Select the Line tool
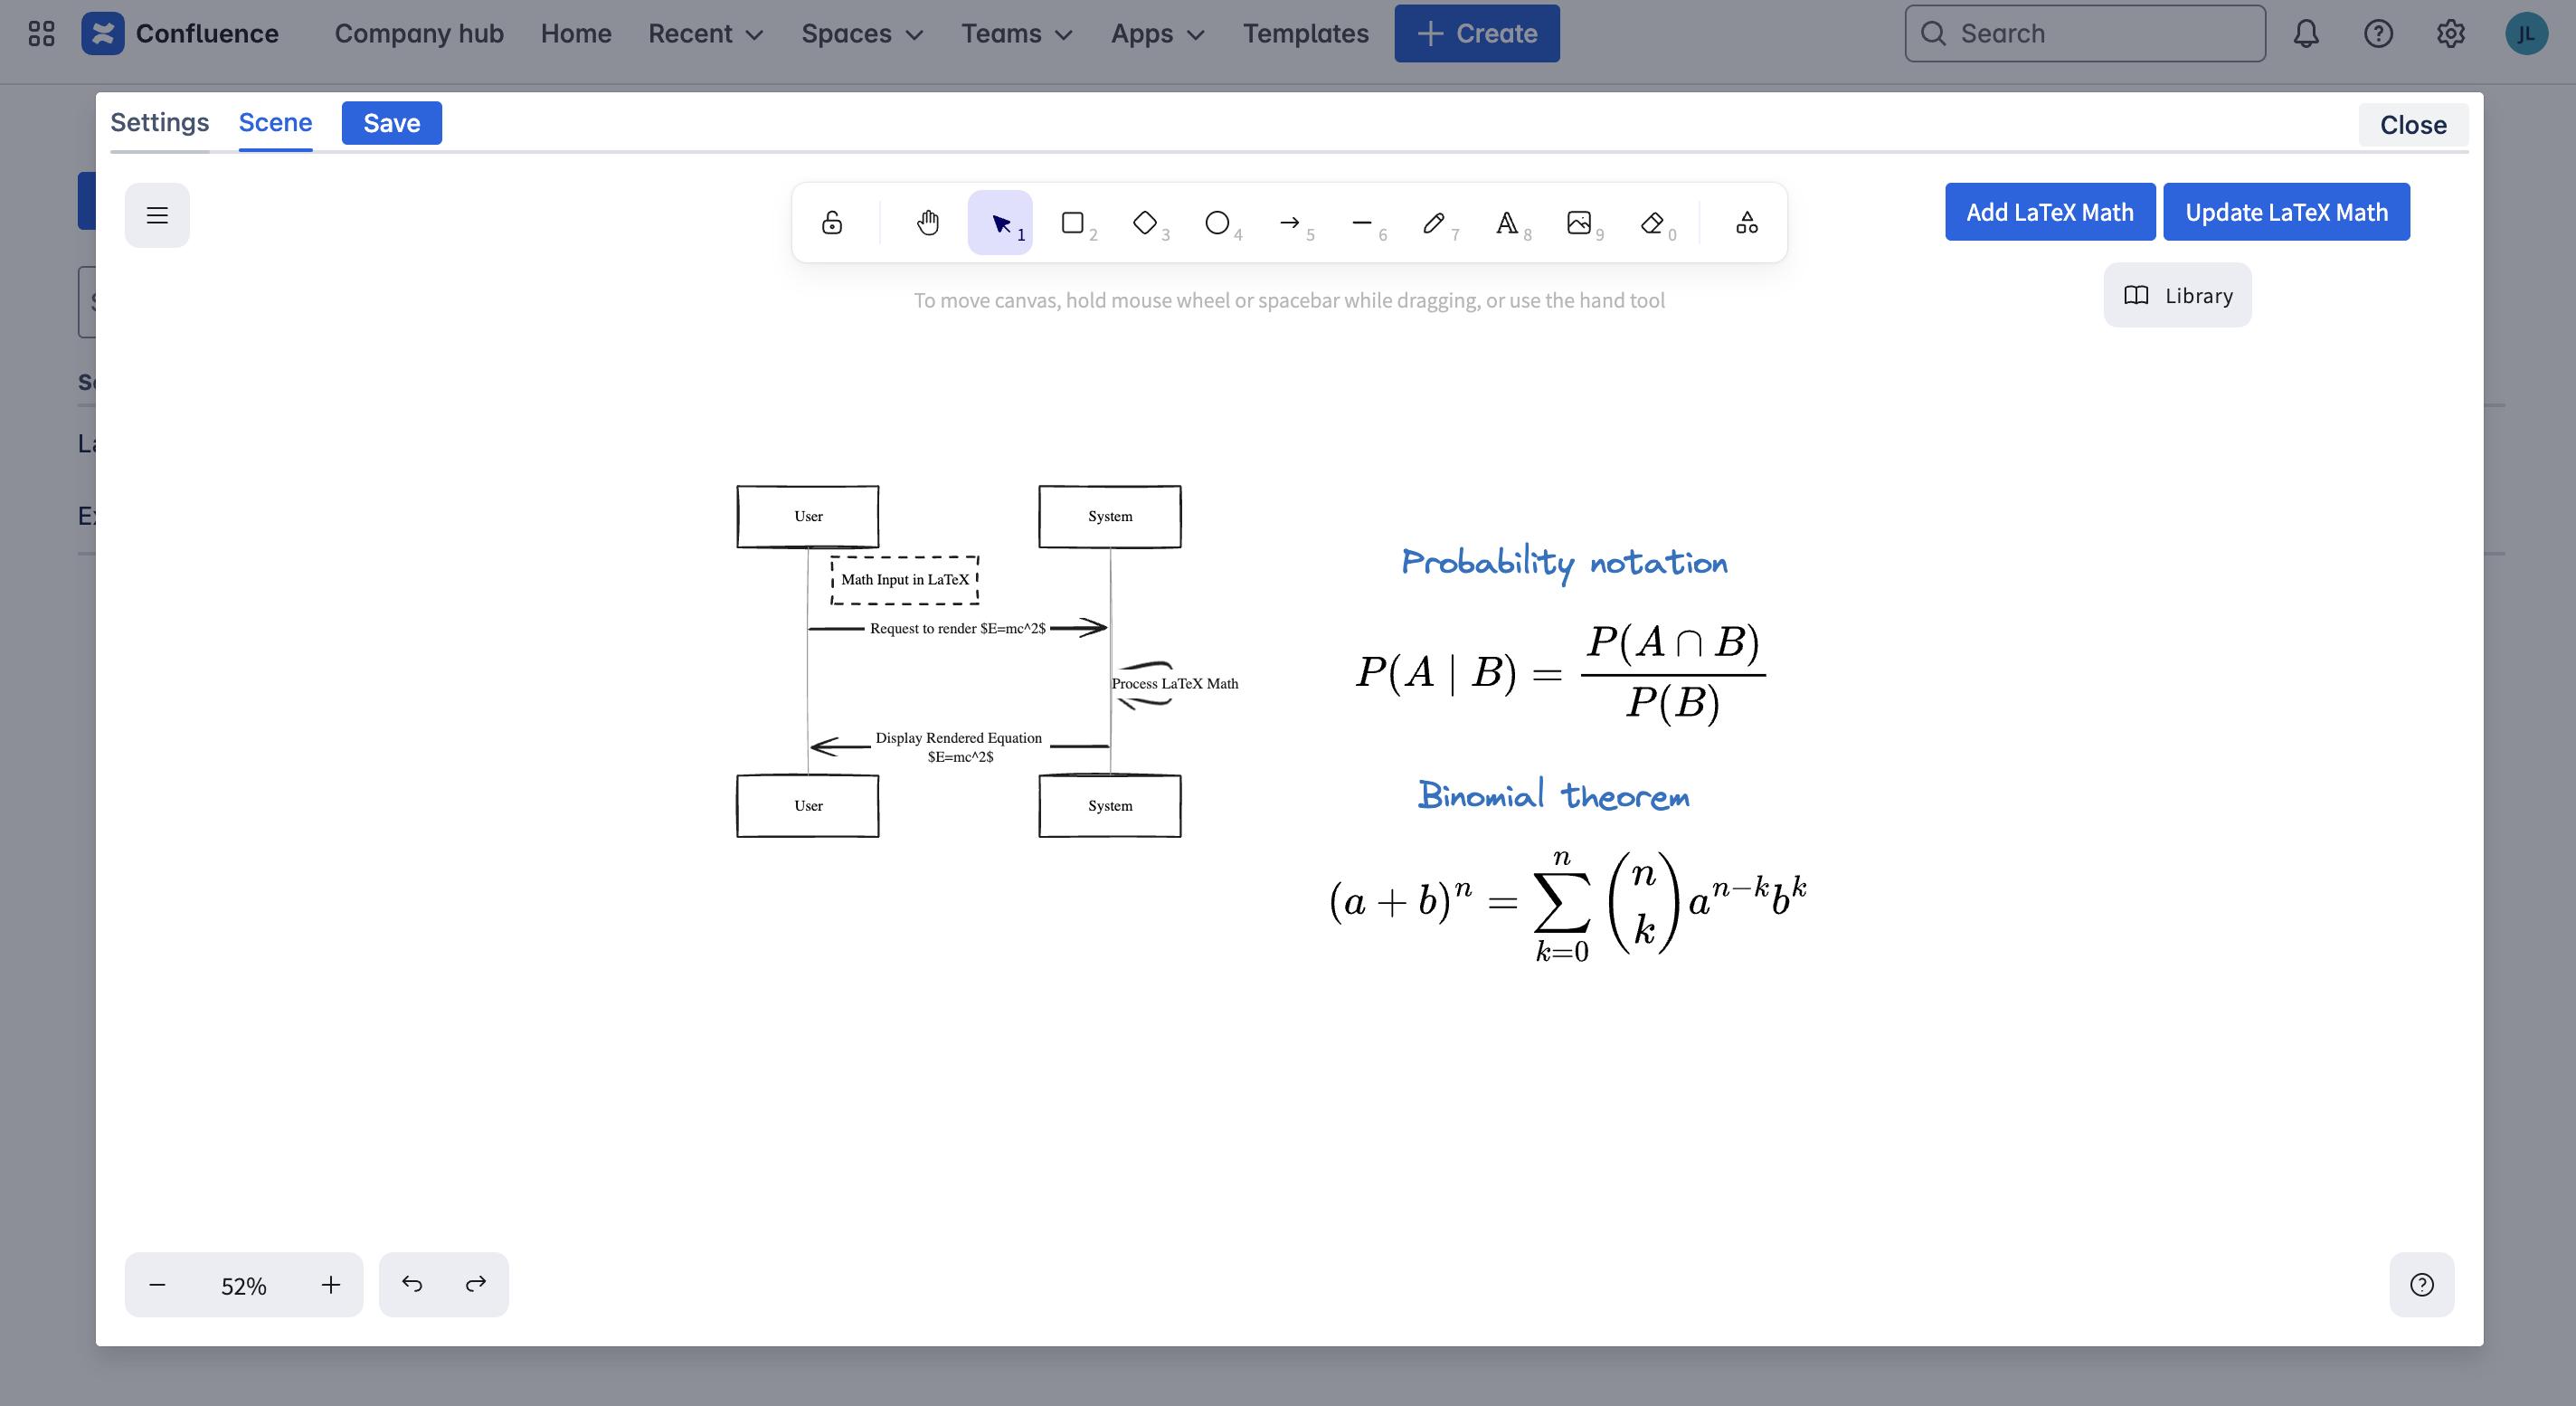 1362,222
